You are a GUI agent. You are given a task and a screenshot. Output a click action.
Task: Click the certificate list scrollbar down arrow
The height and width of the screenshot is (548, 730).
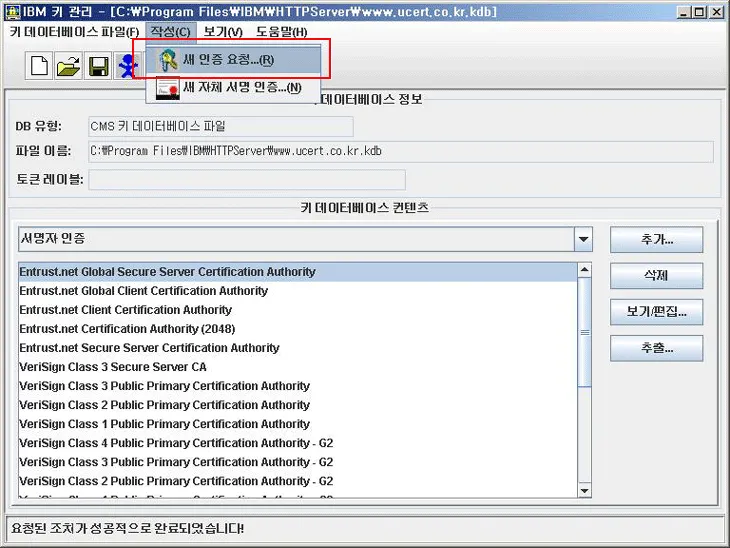584,491
